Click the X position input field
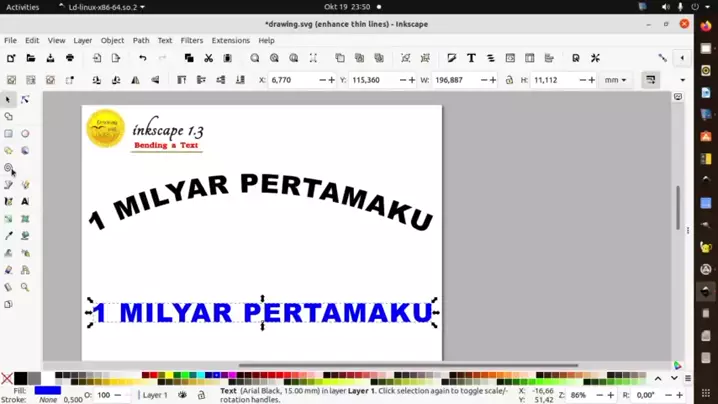Screen dimensions: 718x404 (x=294, y=80)
